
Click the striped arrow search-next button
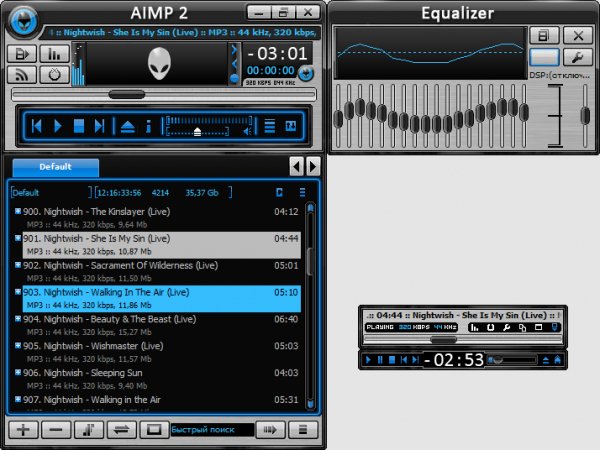point(271,430)
